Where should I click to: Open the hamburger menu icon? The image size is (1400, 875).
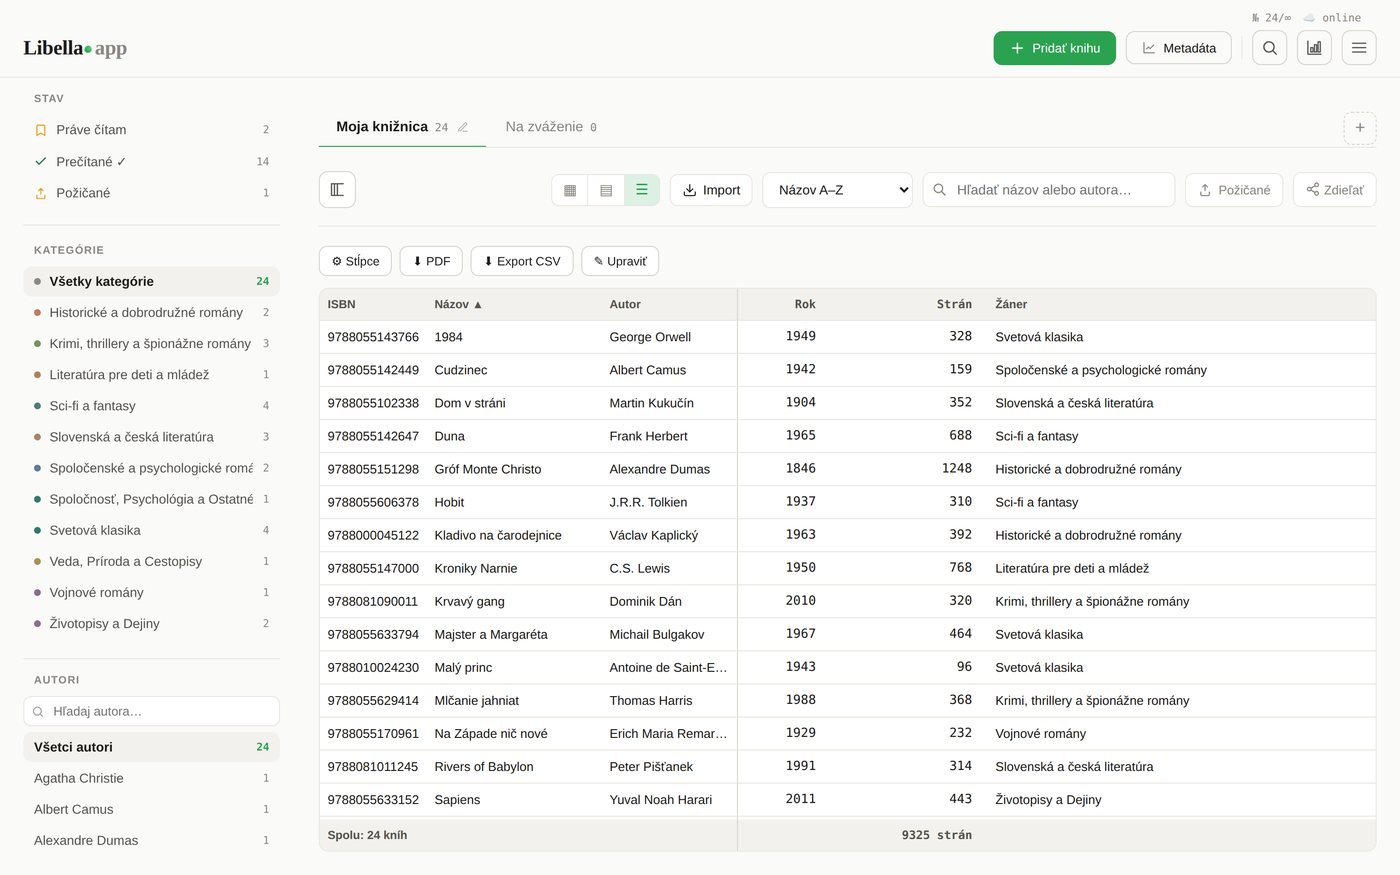coord(1359,48)
